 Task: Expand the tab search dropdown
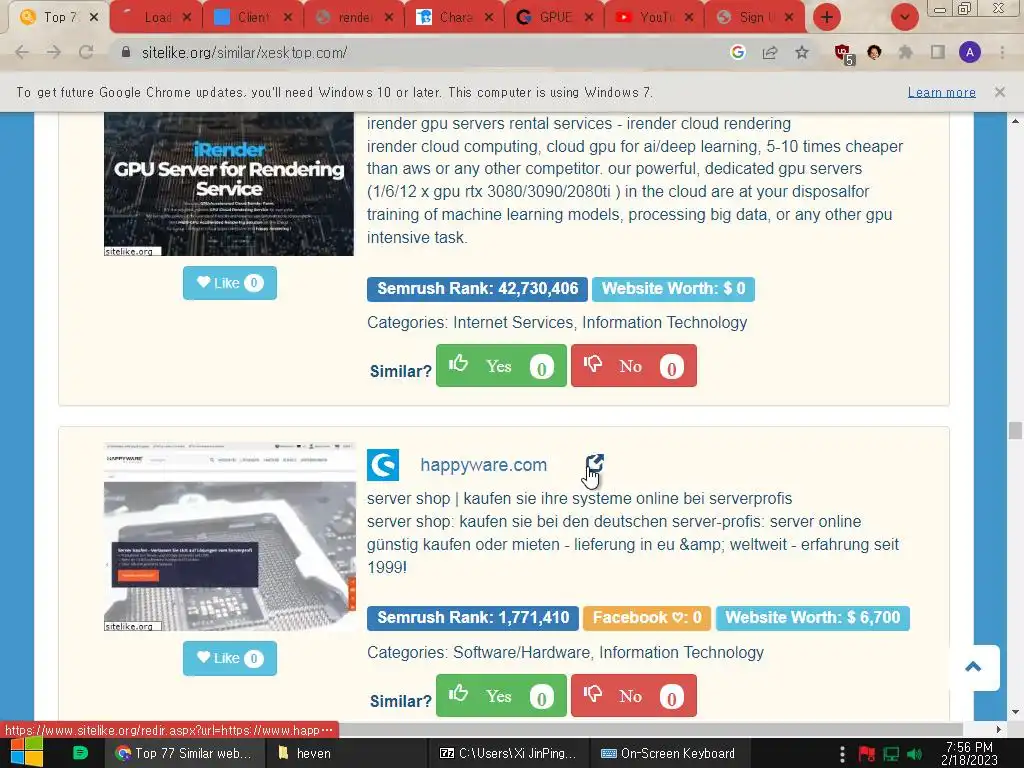pyautogui.click(x=905, y=17)
